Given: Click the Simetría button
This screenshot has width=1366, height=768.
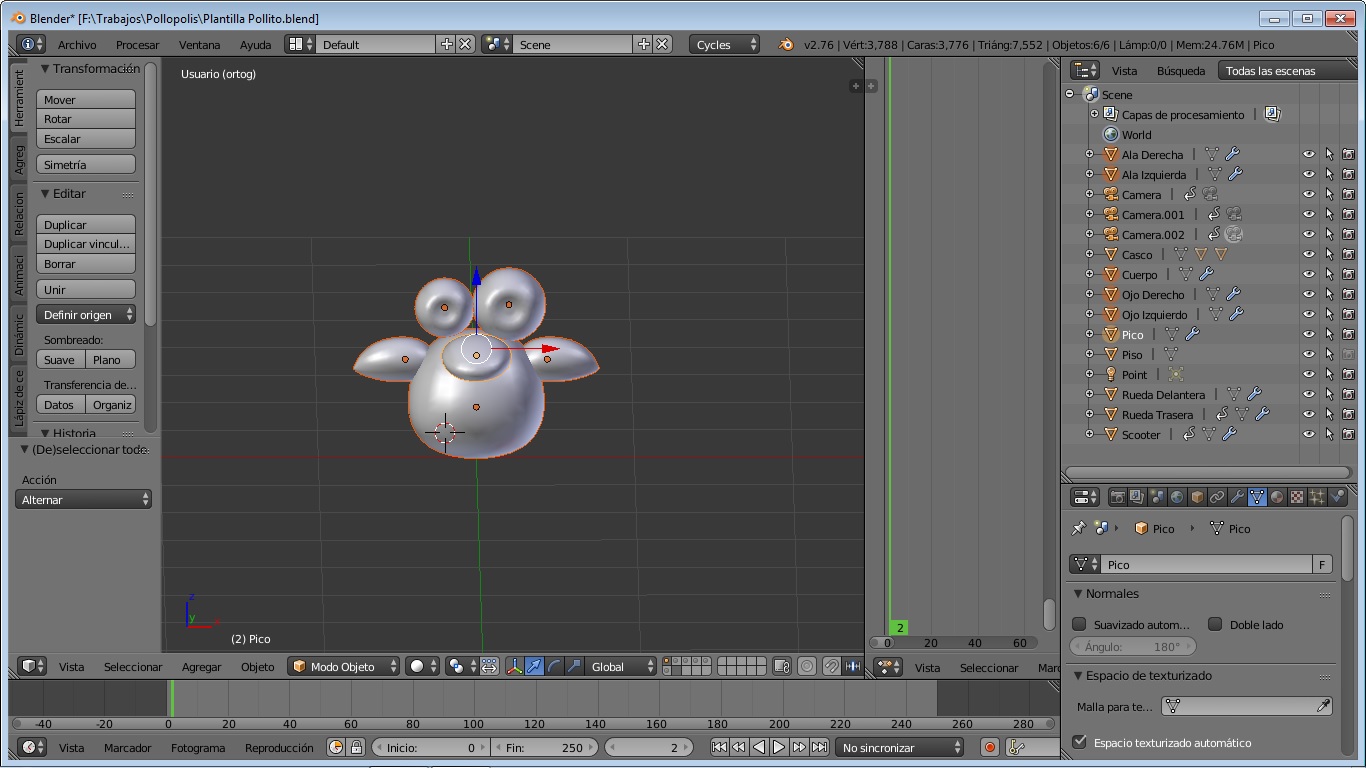Looking at the screenshot, I should coord(85,165).
